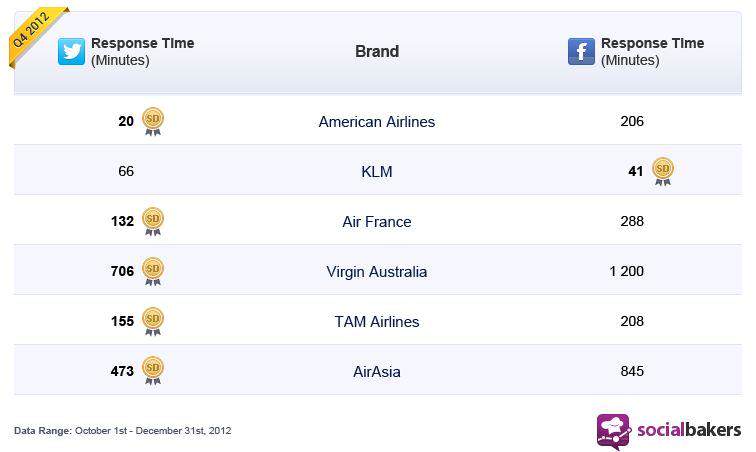
Task: Click the Facebook Response Time header
Action: (652, 51)
